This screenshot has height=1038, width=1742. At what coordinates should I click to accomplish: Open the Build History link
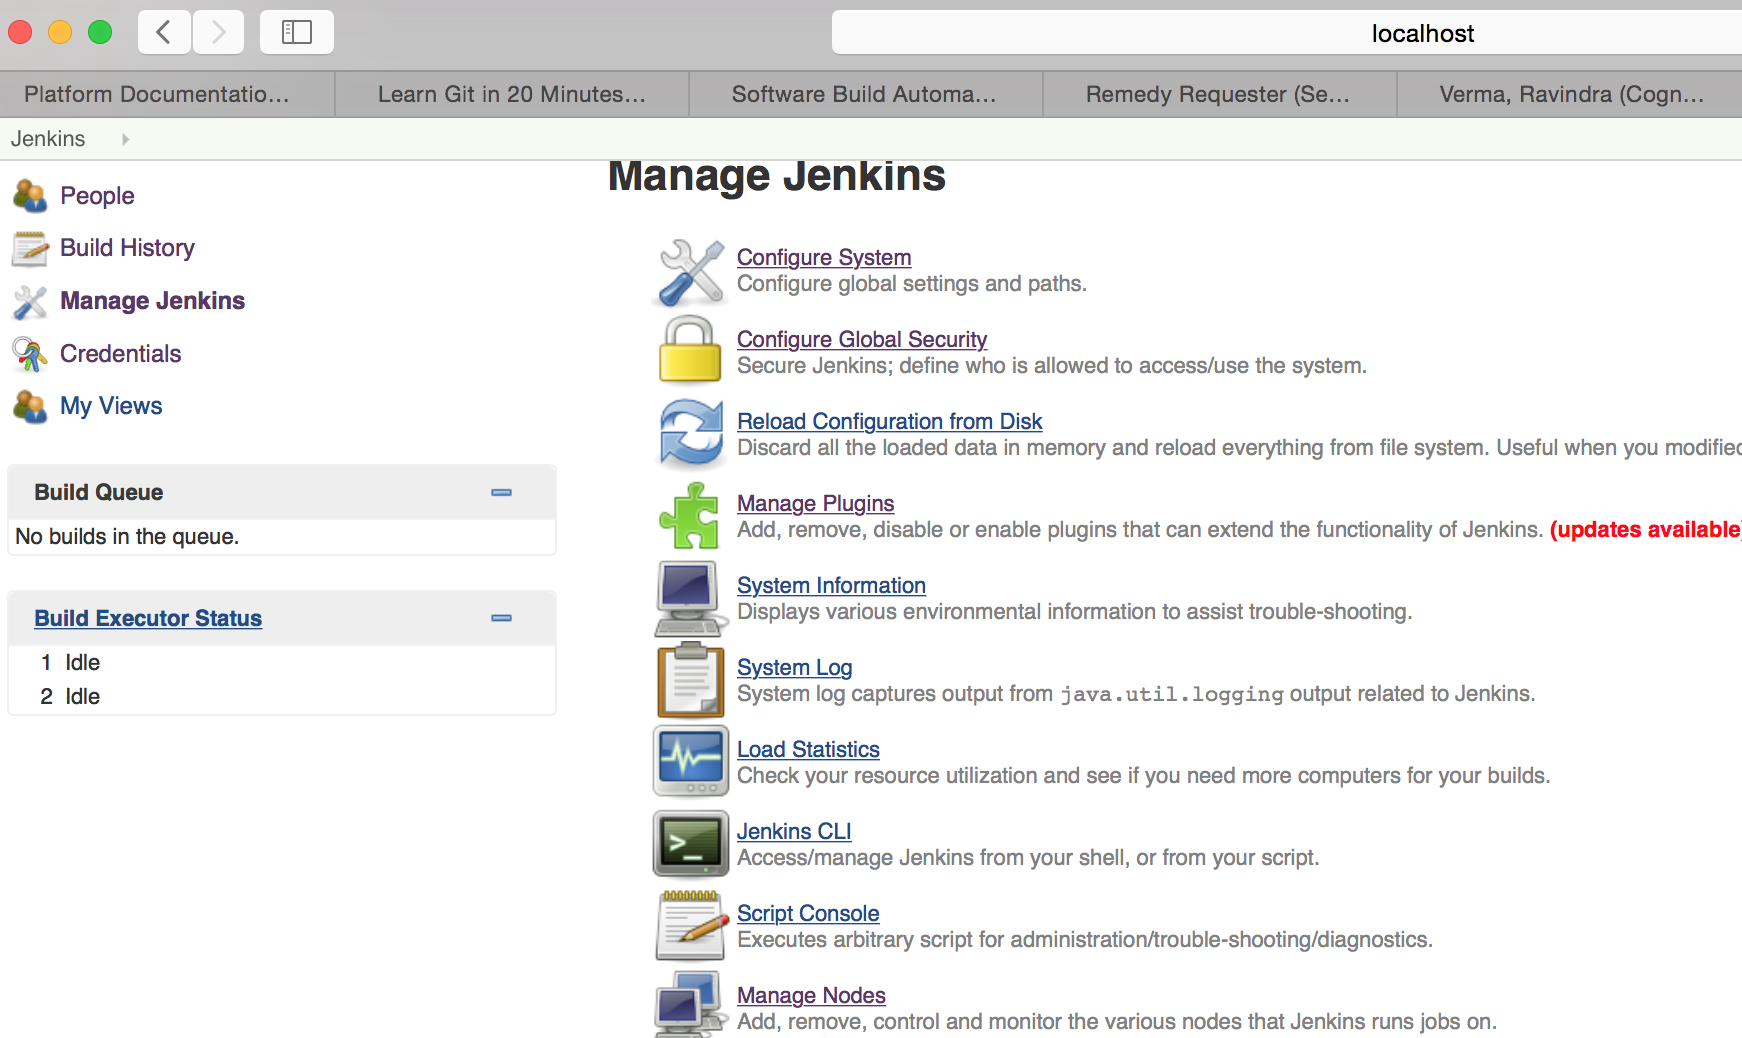127,248
